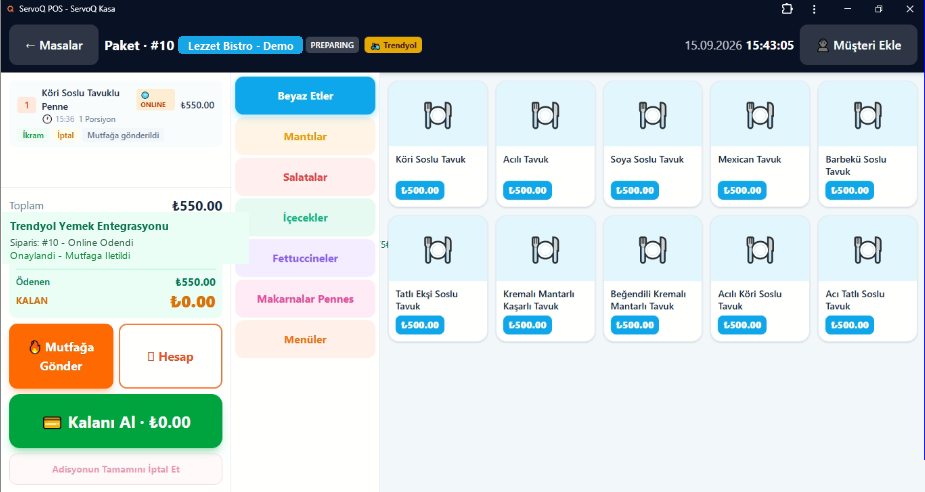Click the Köri Soslu Tavuklu Penne order line

coord(116,114)
